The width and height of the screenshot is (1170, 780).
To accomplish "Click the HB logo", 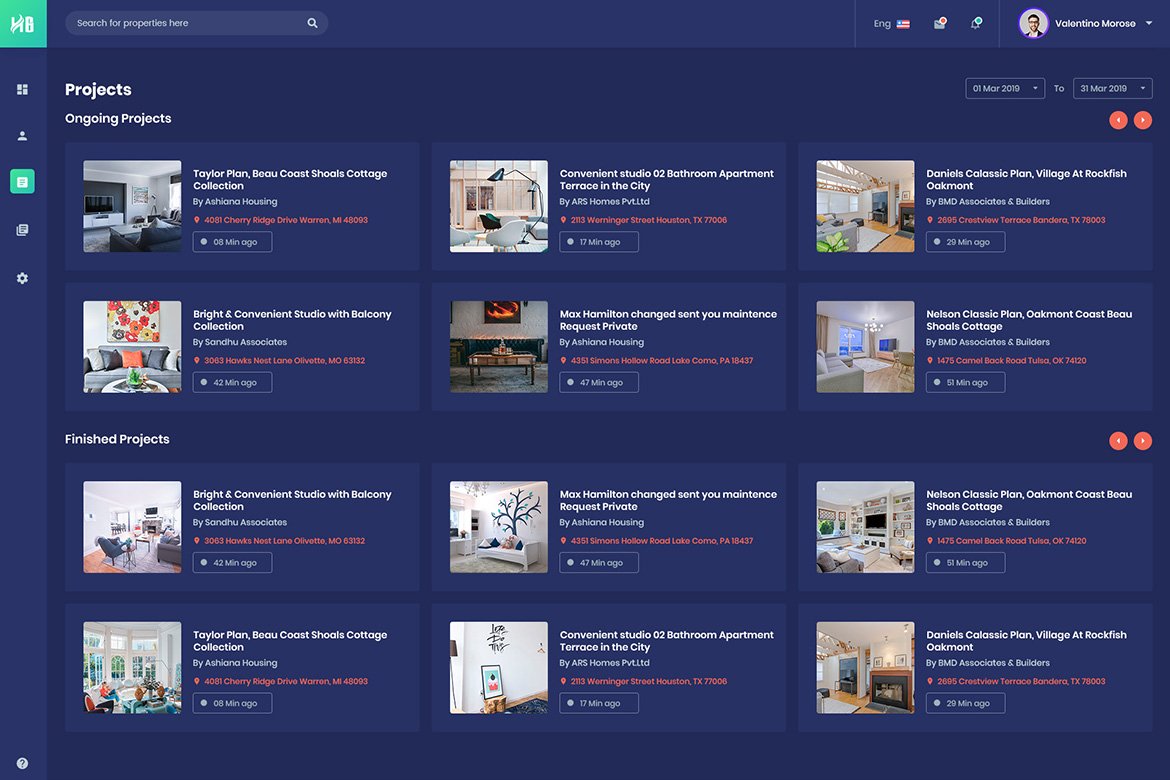I will pyautogui.click(x=23, y=24).
